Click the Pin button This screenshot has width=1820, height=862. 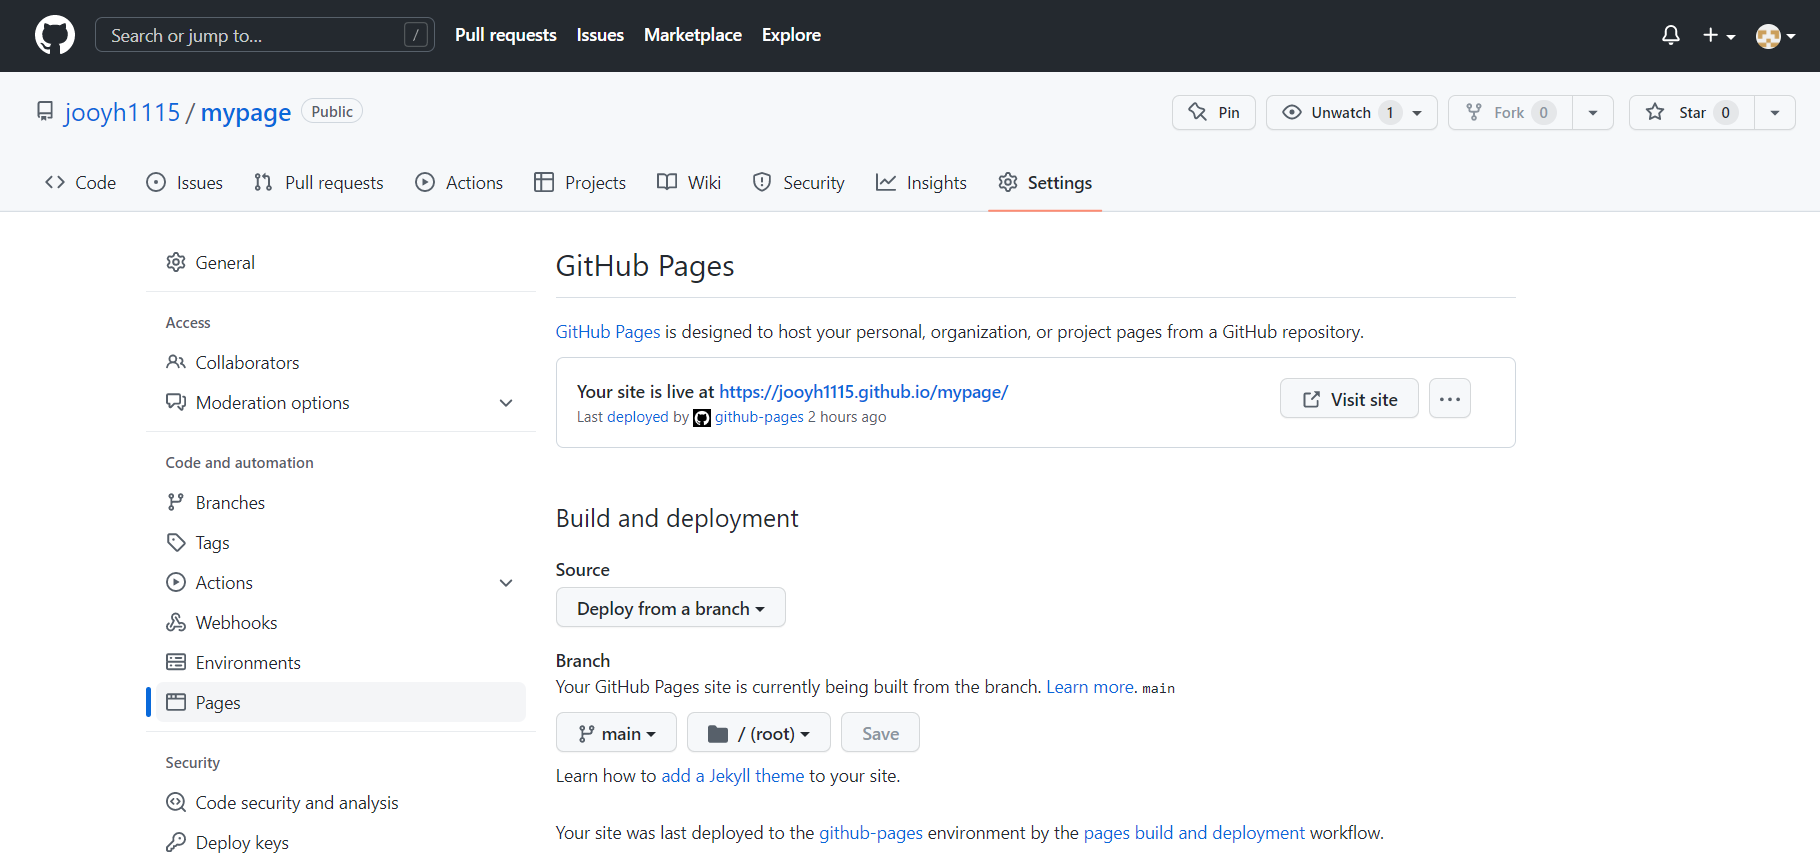1214,112
